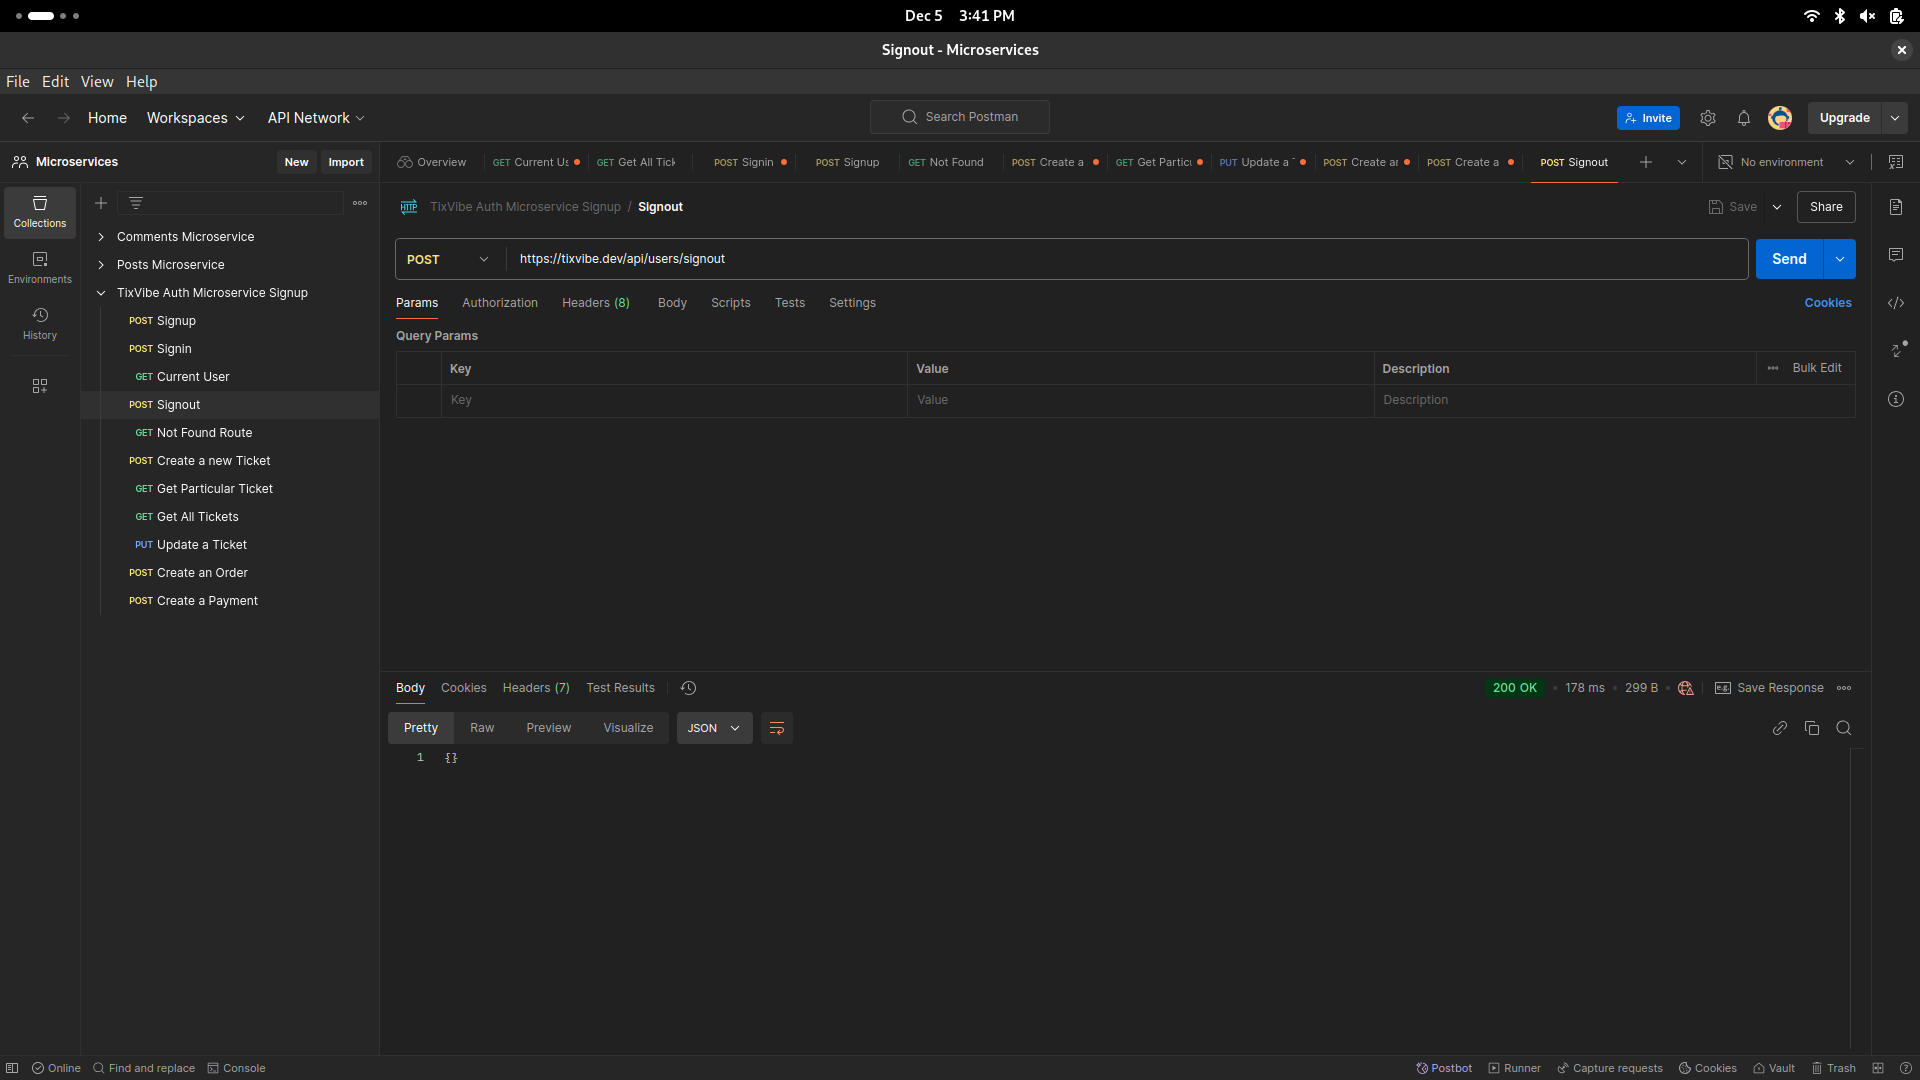The width and height of the screenshot is (1920, 1080).
Task: Open the documentation icon in right sidebar
Action: 1896,207
